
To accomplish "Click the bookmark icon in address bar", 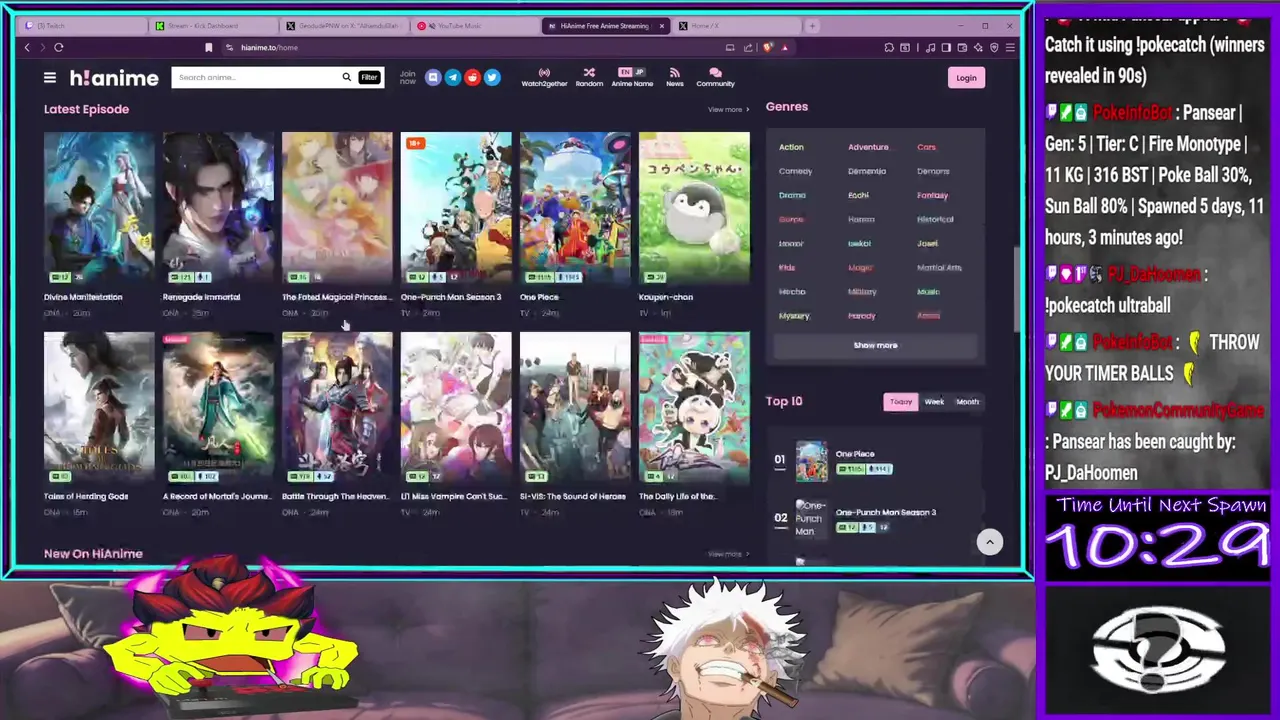I will (x=208, y=47).
